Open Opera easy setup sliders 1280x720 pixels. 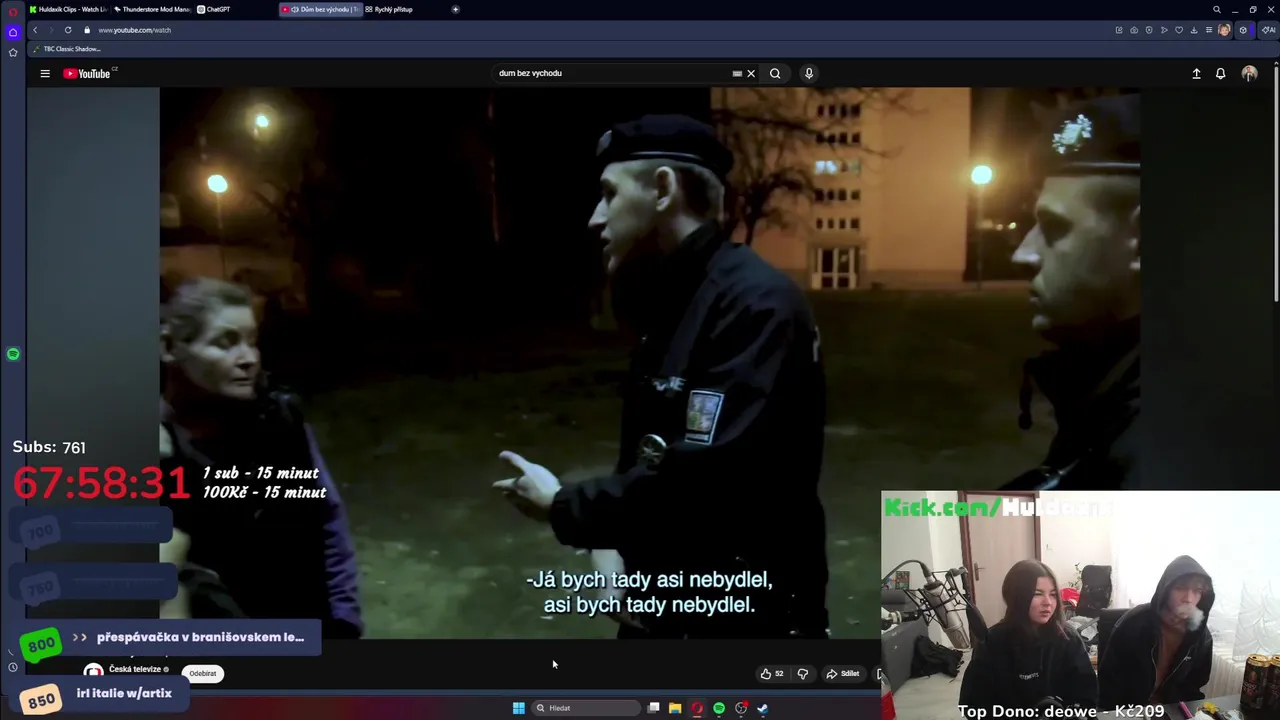[1209, 30]
